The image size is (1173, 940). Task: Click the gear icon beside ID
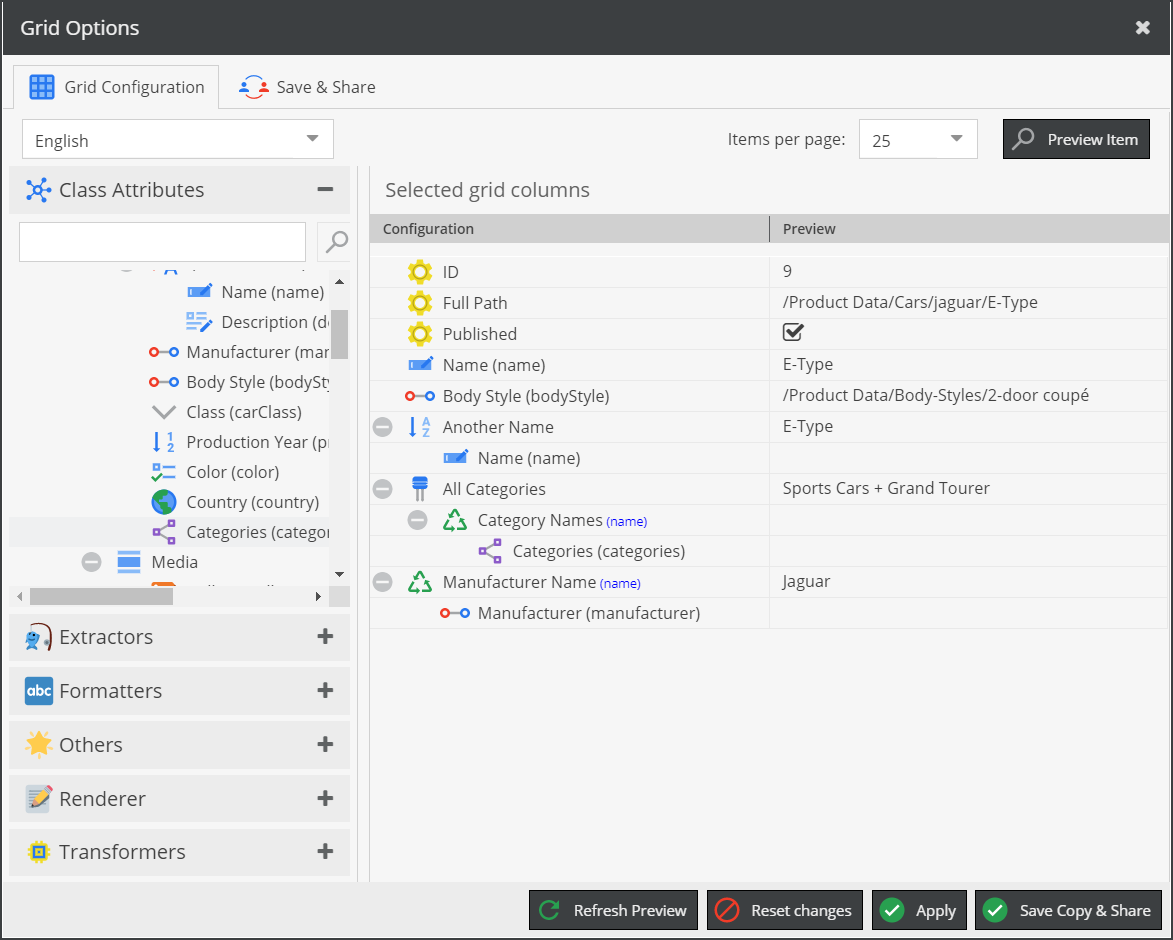point(420,272)
